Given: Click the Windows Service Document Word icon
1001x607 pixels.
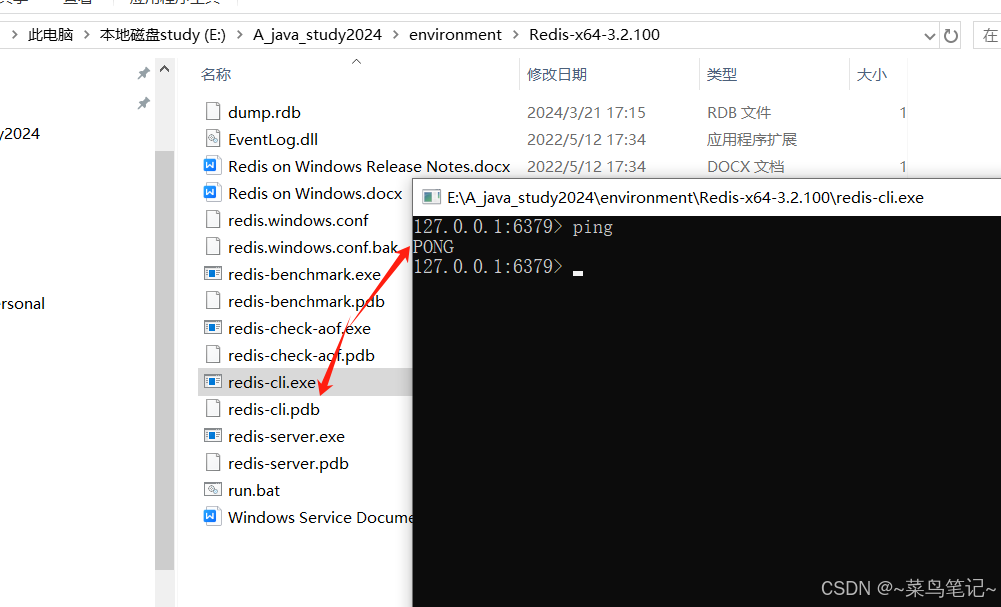Looking at the screenshot, I should click(x=211, y=516).
